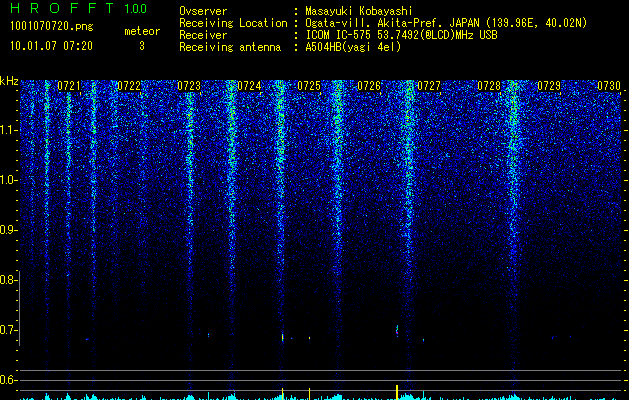Click the 0726 time marker
The width and height of the screenshot is (629, 400).
coord(369,86)
